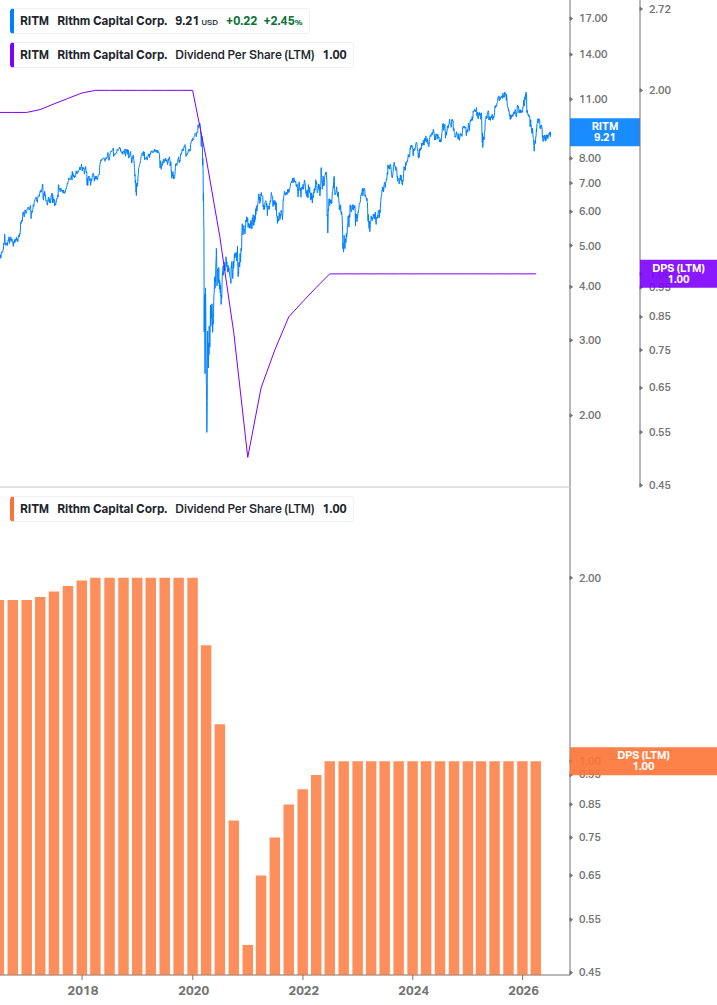The width and height of the screenshot is (717, 1005).
Task: Click the 2024 label on the time axis
Action: pyautogui.click(x=413, y=991)
